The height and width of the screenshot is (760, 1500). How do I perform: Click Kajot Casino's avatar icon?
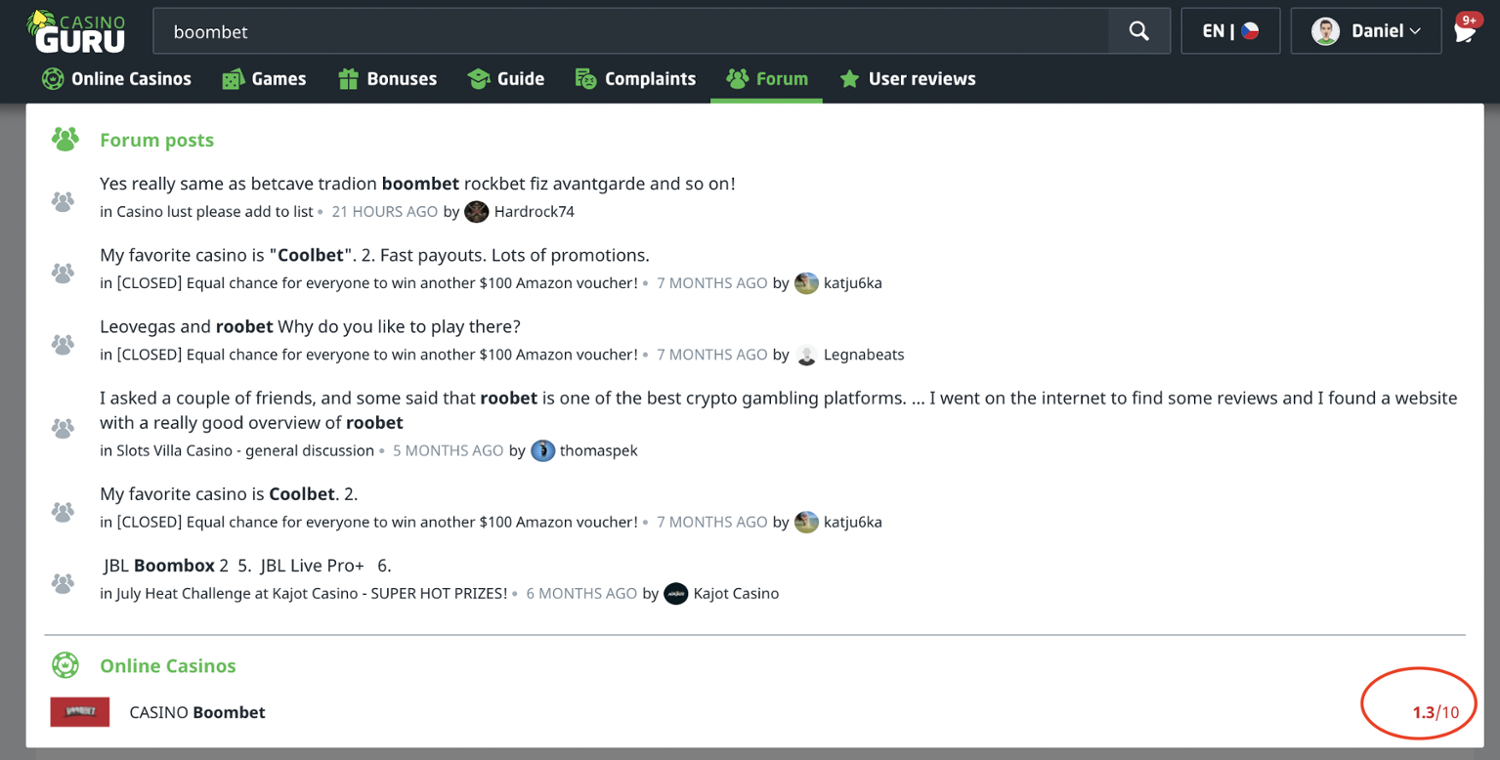click(676, 594)
